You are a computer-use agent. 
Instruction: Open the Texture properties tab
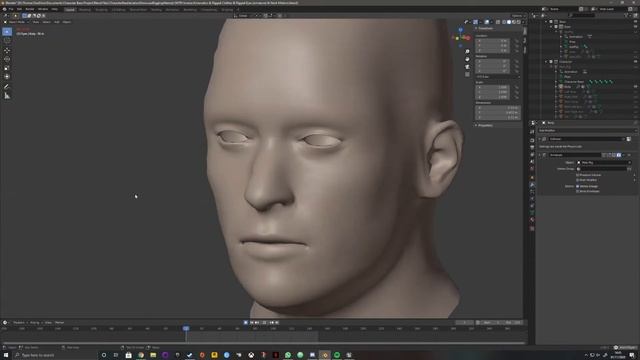click(x=532, y=229)
